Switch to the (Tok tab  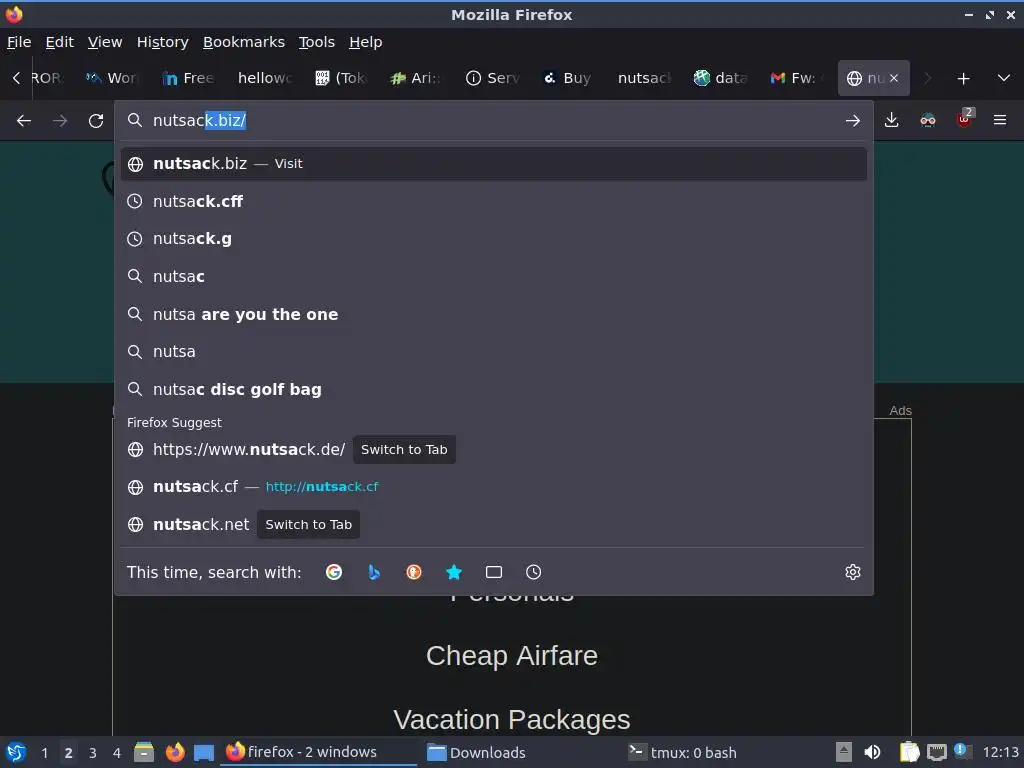click(x=341, y=78)
